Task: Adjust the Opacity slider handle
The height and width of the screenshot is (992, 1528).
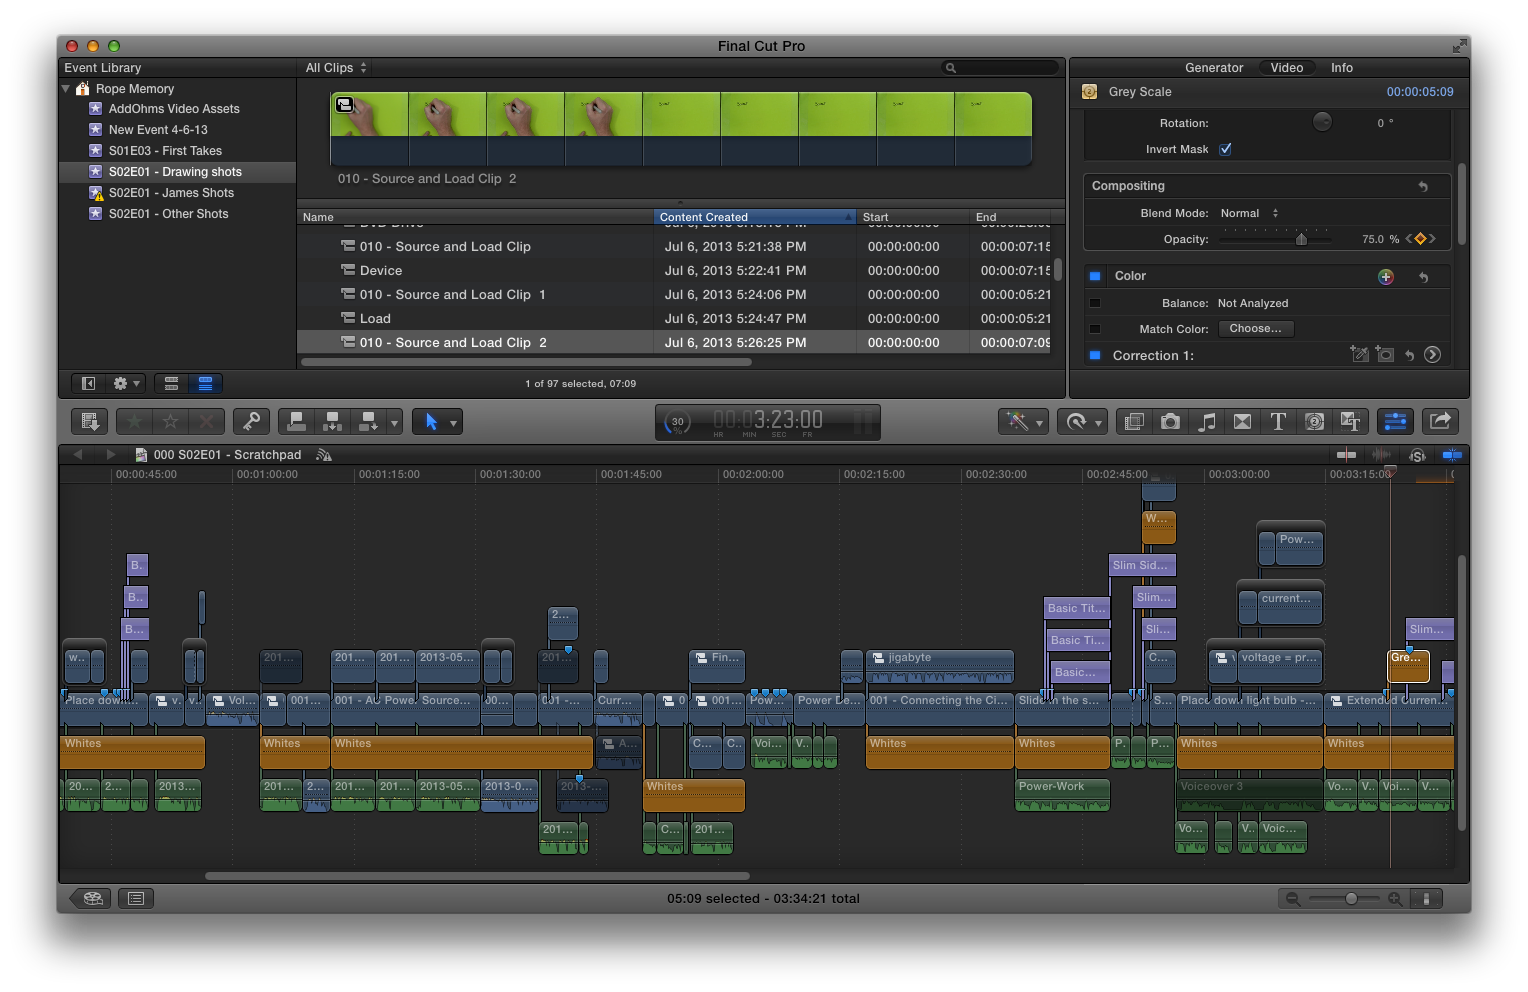Action: (x=1301, y=239)
